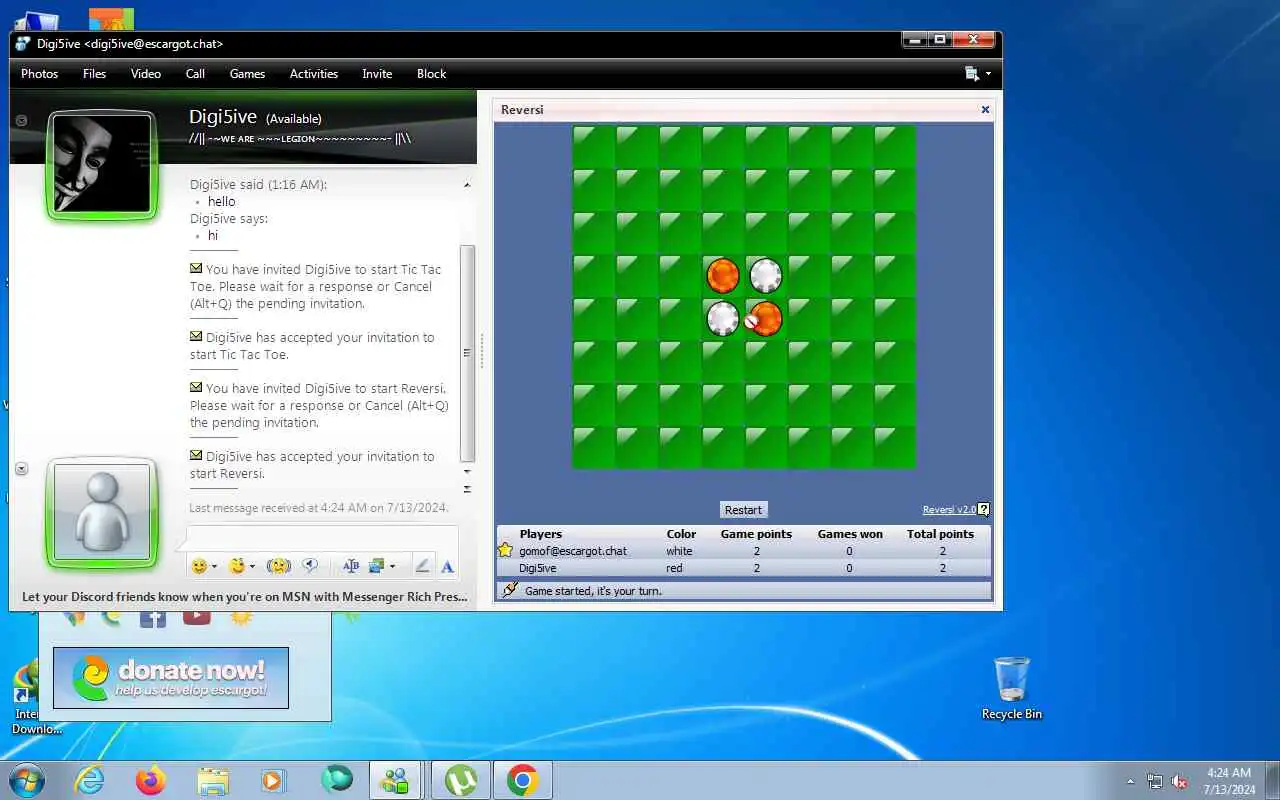Screen dimensions: 1280x800
Task: Click the turn status icon in Reversi
Action: pyautogui.click(x=510, y=590)
